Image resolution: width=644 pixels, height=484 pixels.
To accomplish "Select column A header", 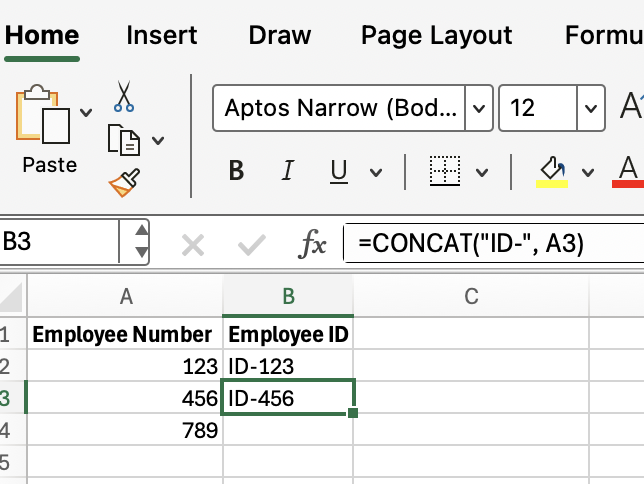I will 125,296.
